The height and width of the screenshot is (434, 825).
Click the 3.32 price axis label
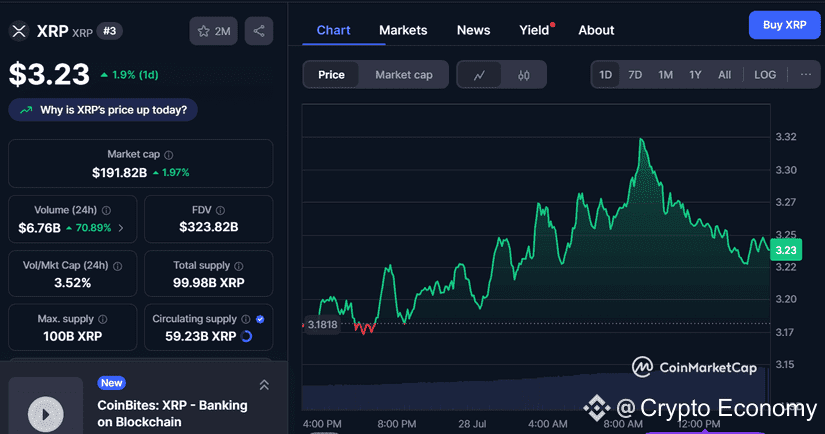[x=786, y=137]
